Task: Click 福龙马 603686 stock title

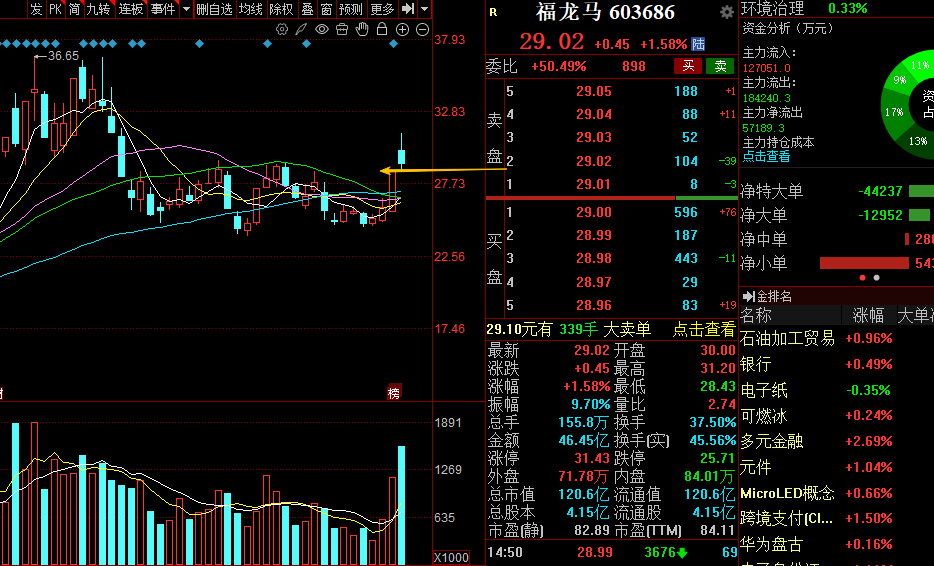Action: (x=605, y=12)
